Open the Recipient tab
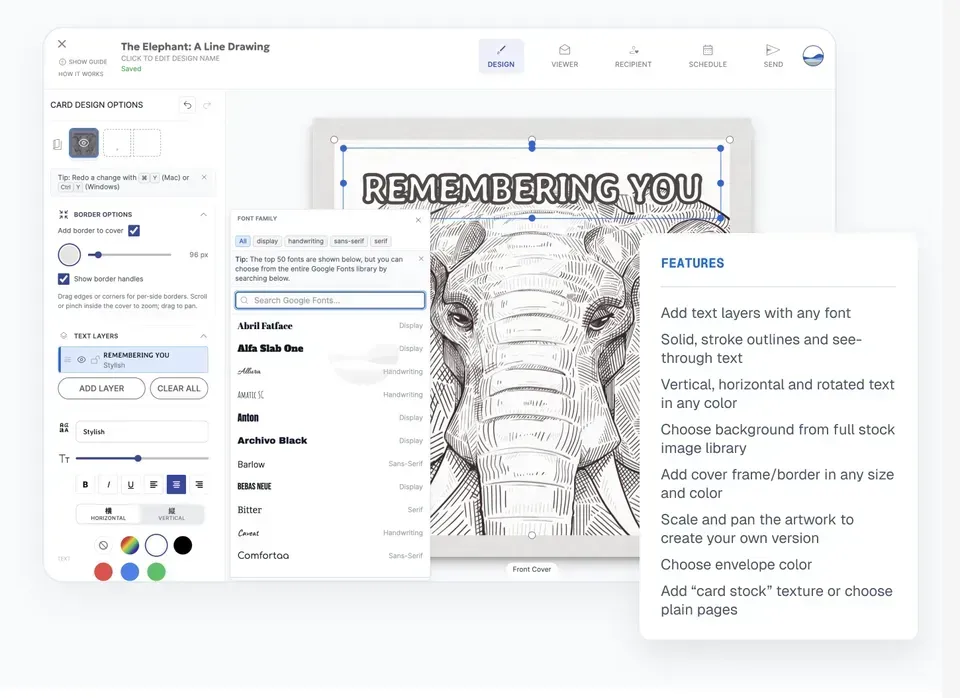The height and width of the screenshot is (698, 960). [633, 56]
